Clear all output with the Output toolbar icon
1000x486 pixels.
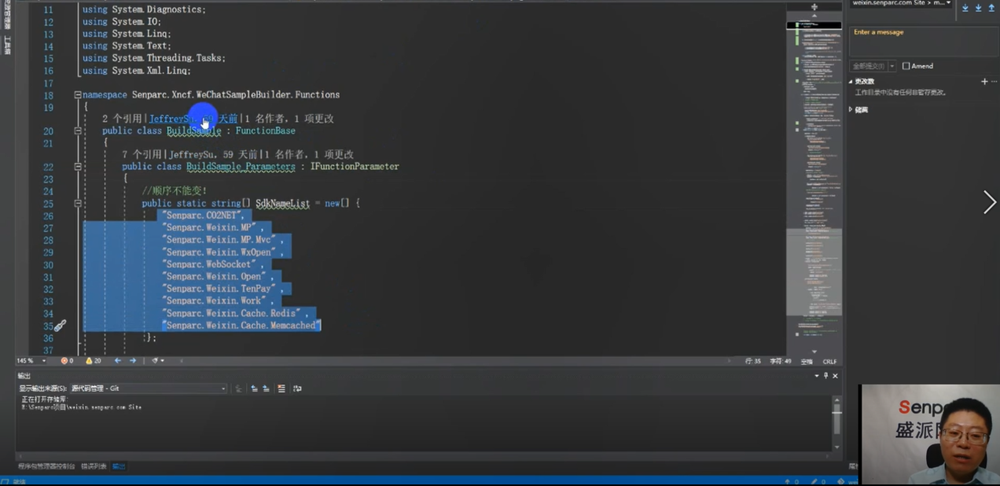point(282,388)
